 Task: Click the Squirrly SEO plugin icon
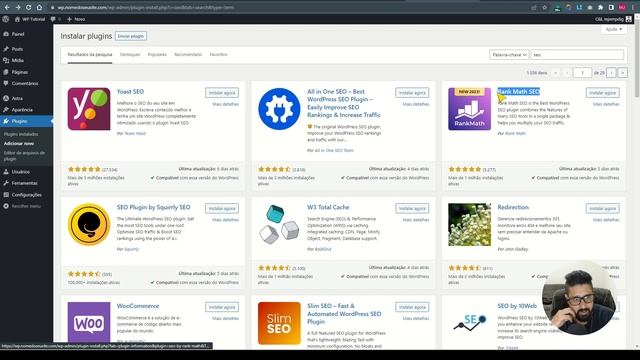(x=89, y=224)
